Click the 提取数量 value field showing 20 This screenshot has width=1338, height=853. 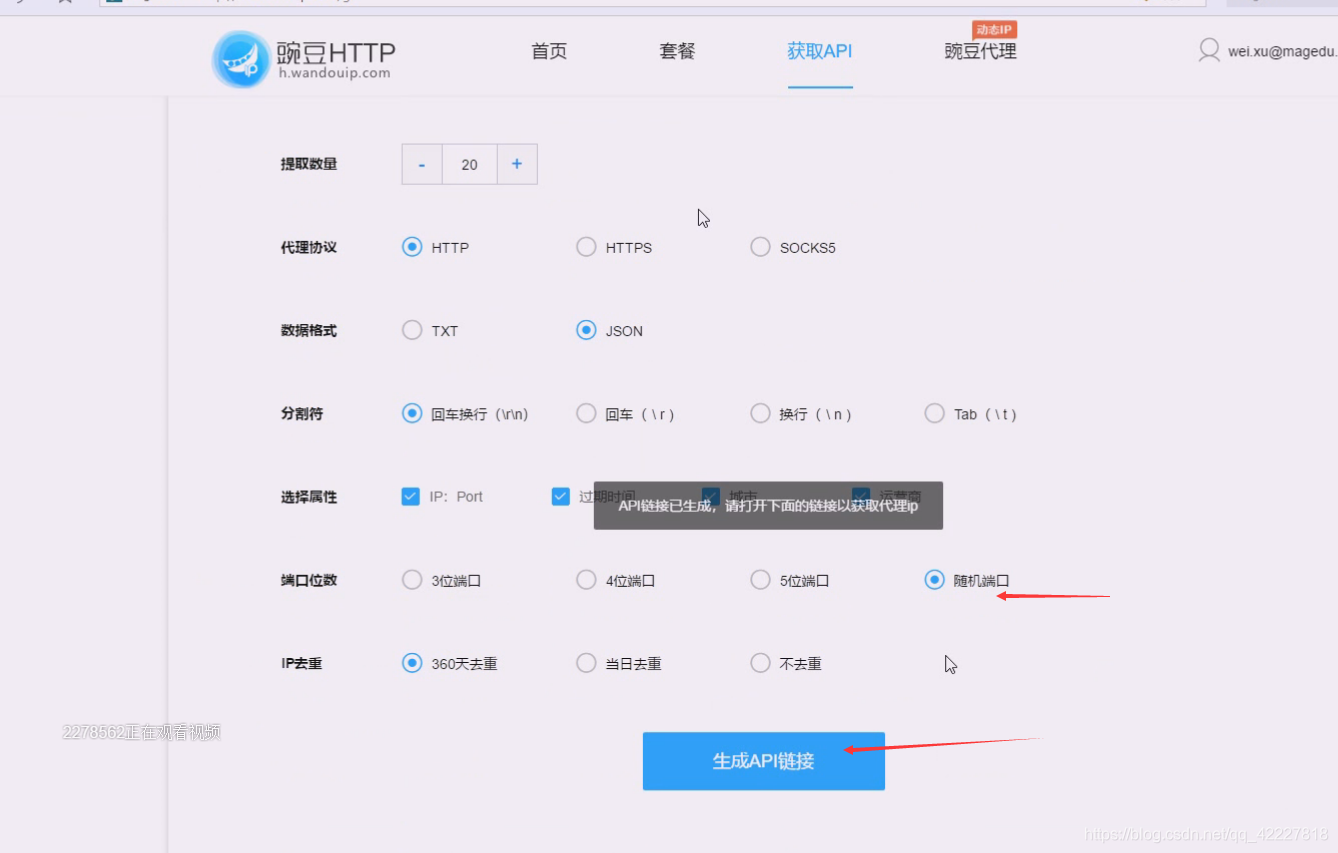469,164
